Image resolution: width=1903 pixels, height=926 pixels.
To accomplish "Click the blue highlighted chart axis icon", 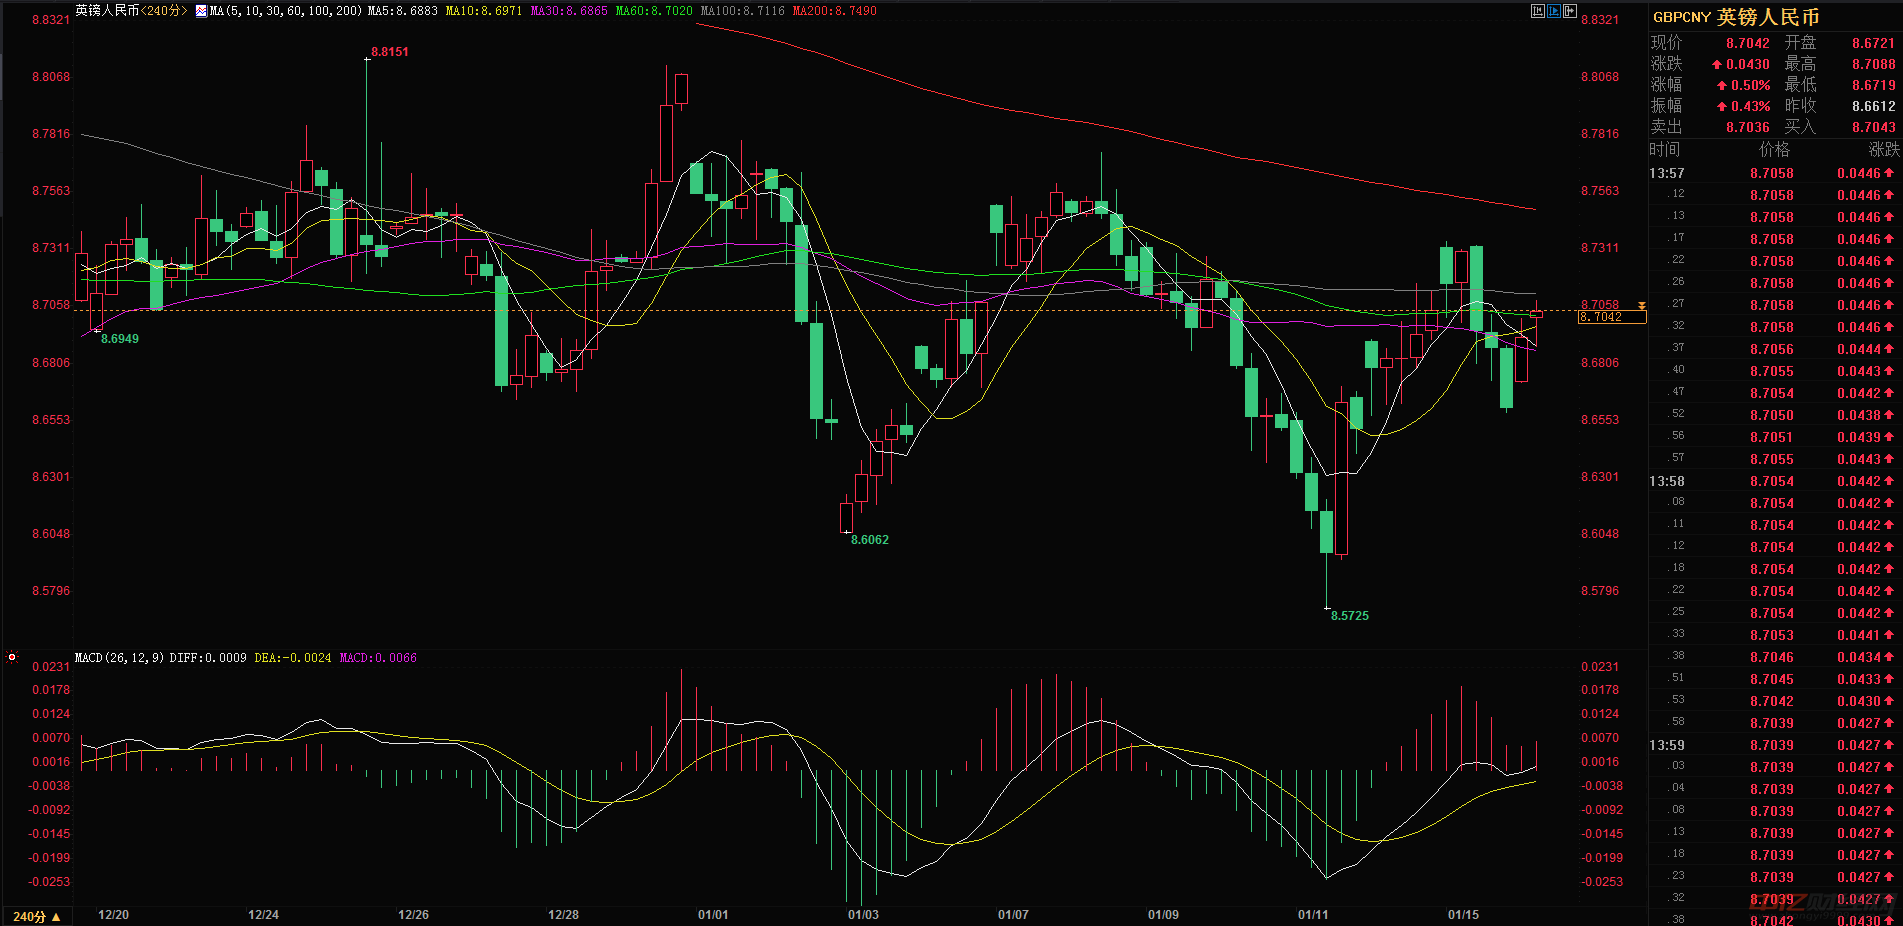I will point(1554,11).
